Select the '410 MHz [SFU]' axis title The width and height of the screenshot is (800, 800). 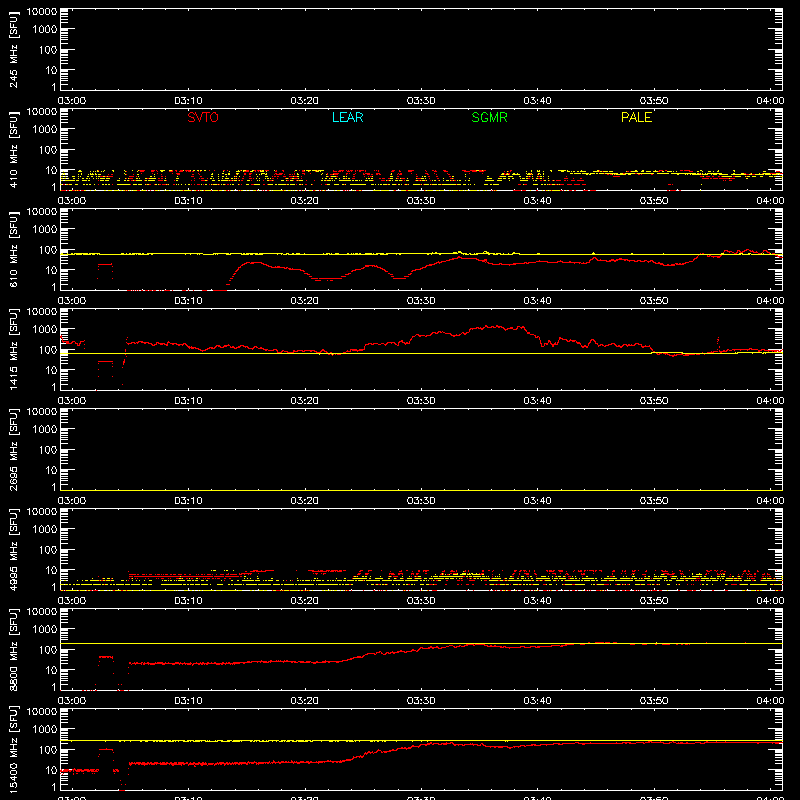coord(14,149)
